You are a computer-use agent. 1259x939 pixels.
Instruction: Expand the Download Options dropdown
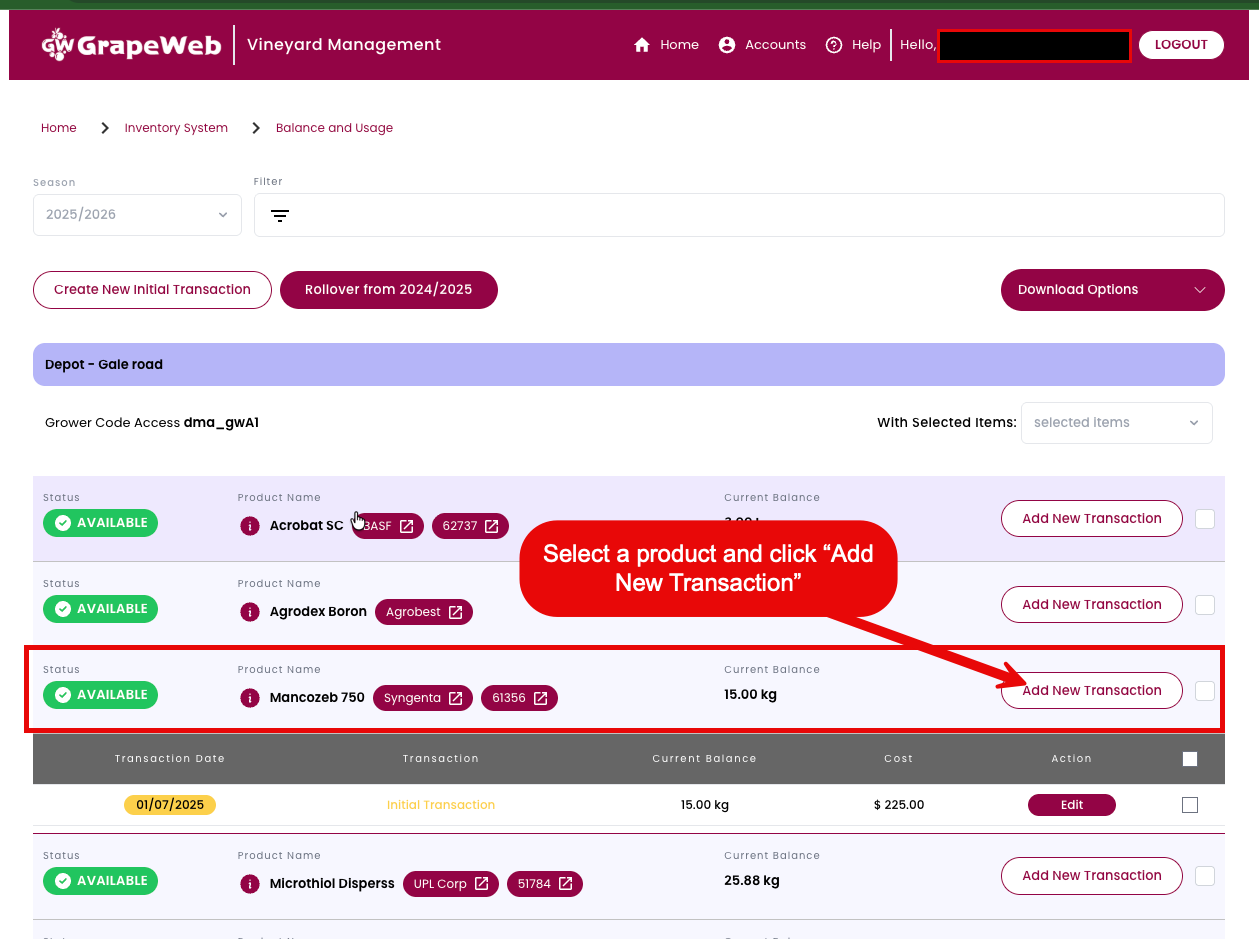[x=1112, y=290]
